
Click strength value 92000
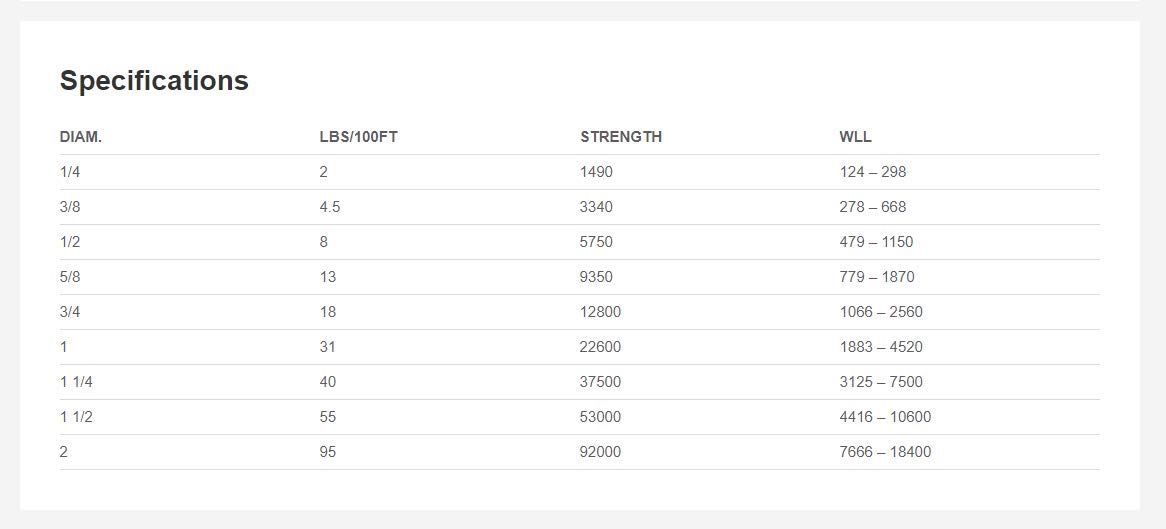click(x=600, y=452)
